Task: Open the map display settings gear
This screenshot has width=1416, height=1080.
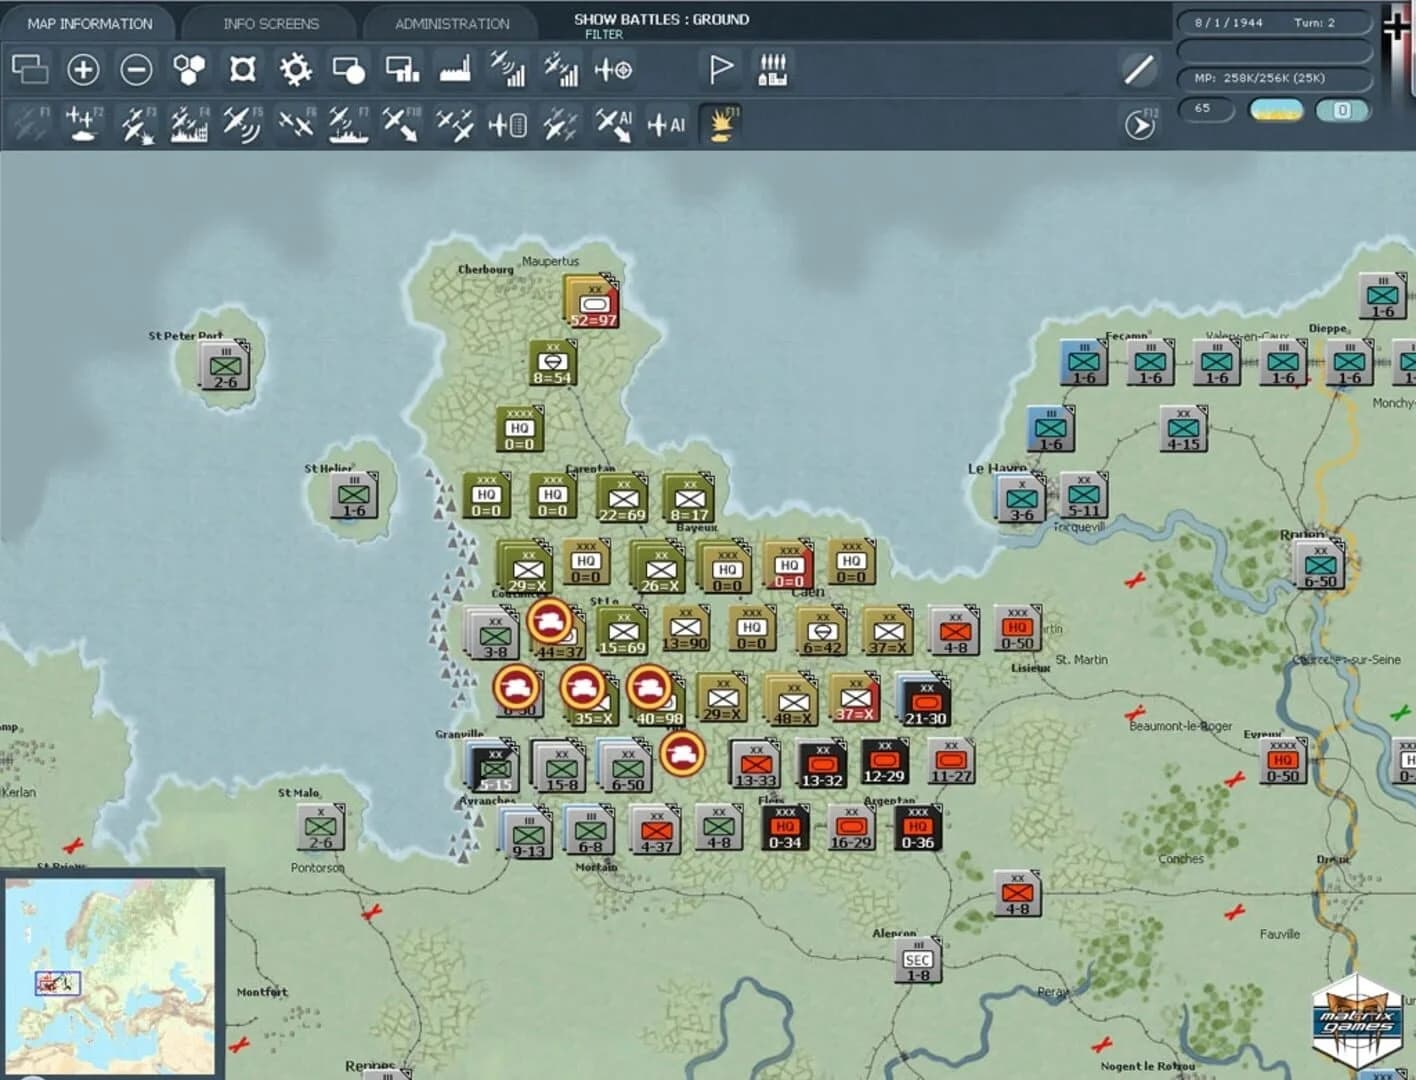Action: coord(295,70)
